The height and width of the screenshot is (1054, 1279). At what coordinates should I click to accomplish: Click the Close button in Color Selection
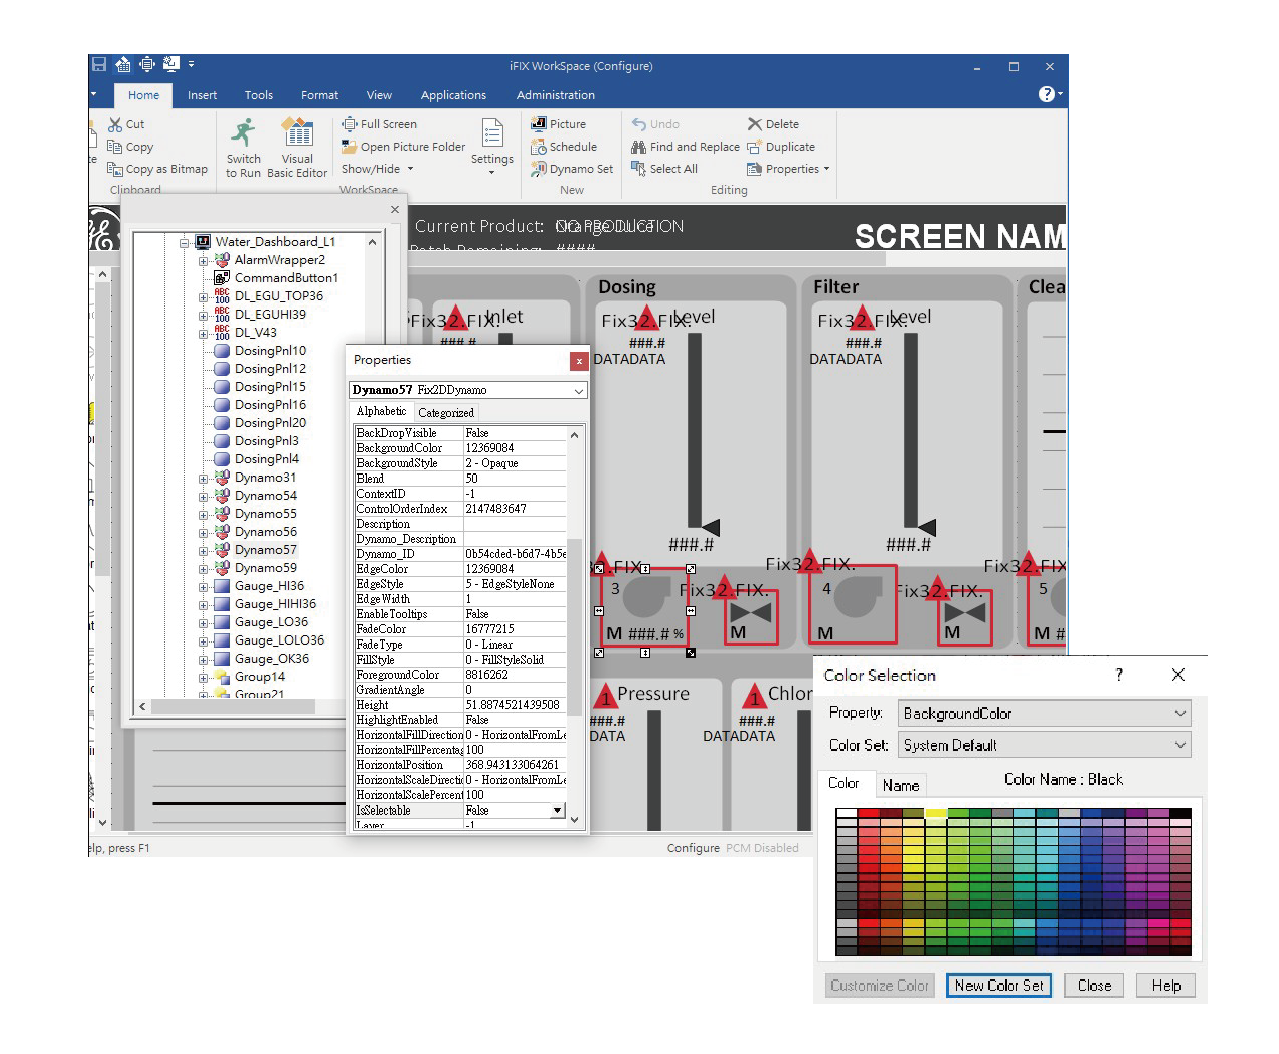coord(1094,985)
